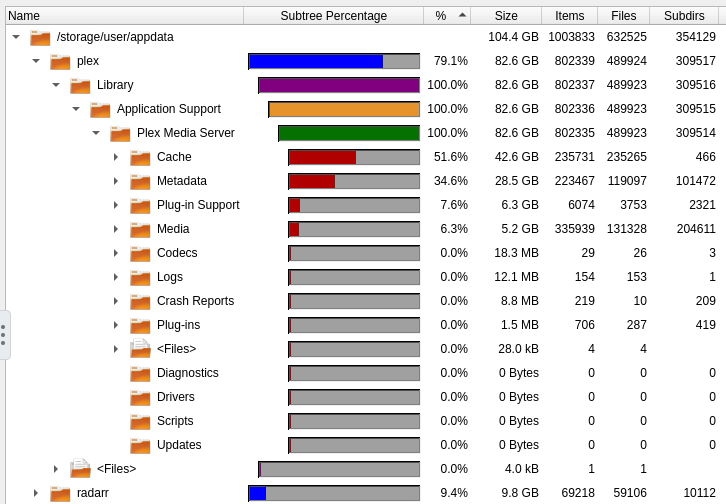Click the Cache folder icon
This screenshot has height=504, width=726.
point(140,158)
